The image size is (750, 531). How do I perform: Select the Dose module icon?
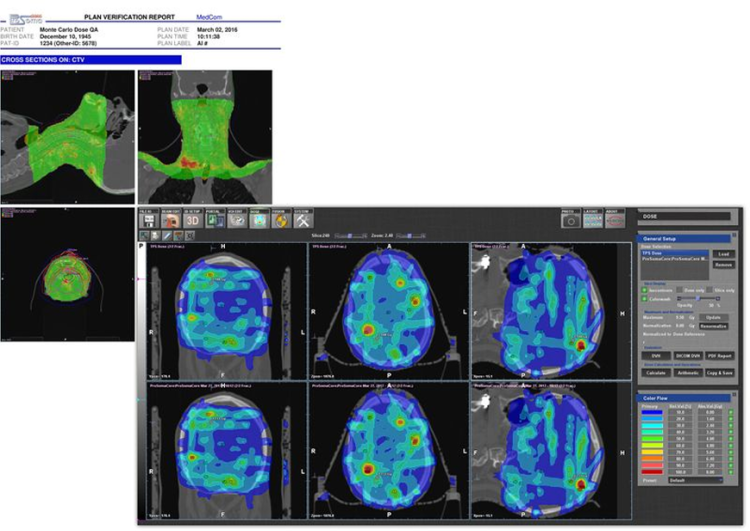[x=259, y=221]
